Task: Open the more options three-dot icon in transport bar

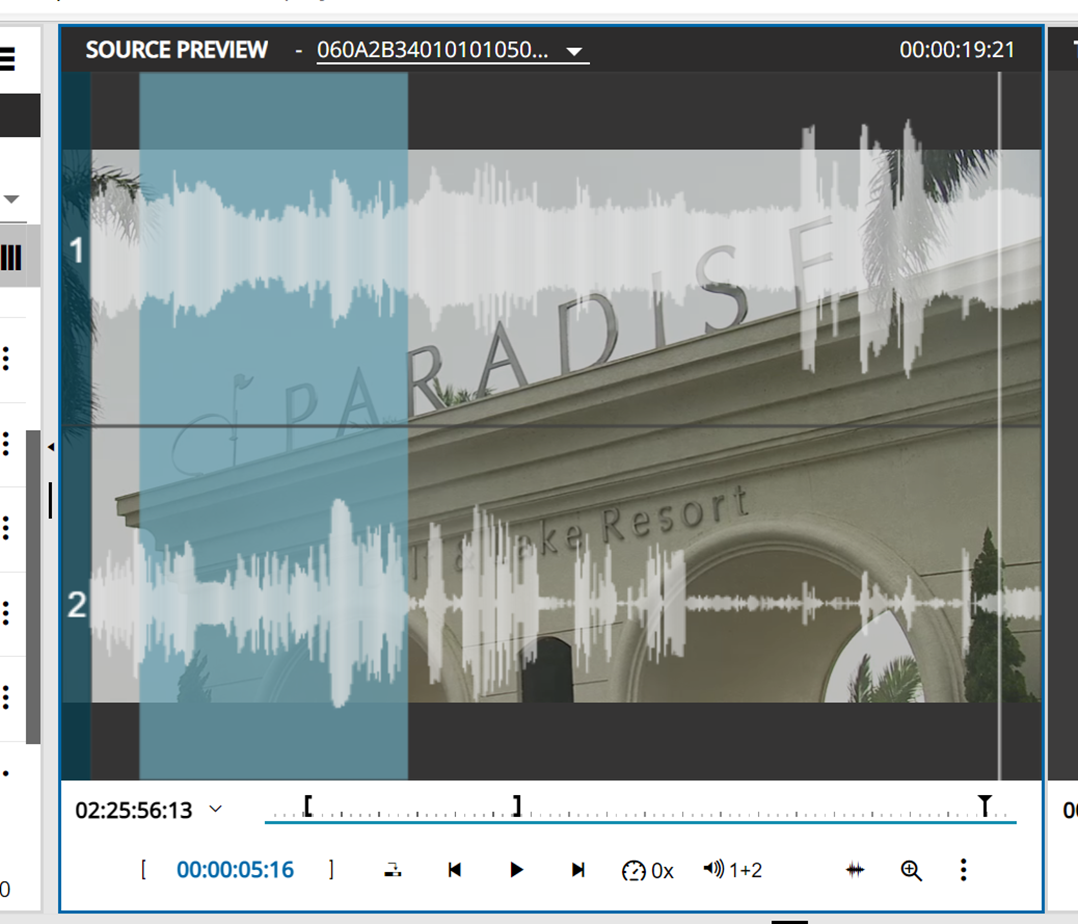Action: point(962,870)
